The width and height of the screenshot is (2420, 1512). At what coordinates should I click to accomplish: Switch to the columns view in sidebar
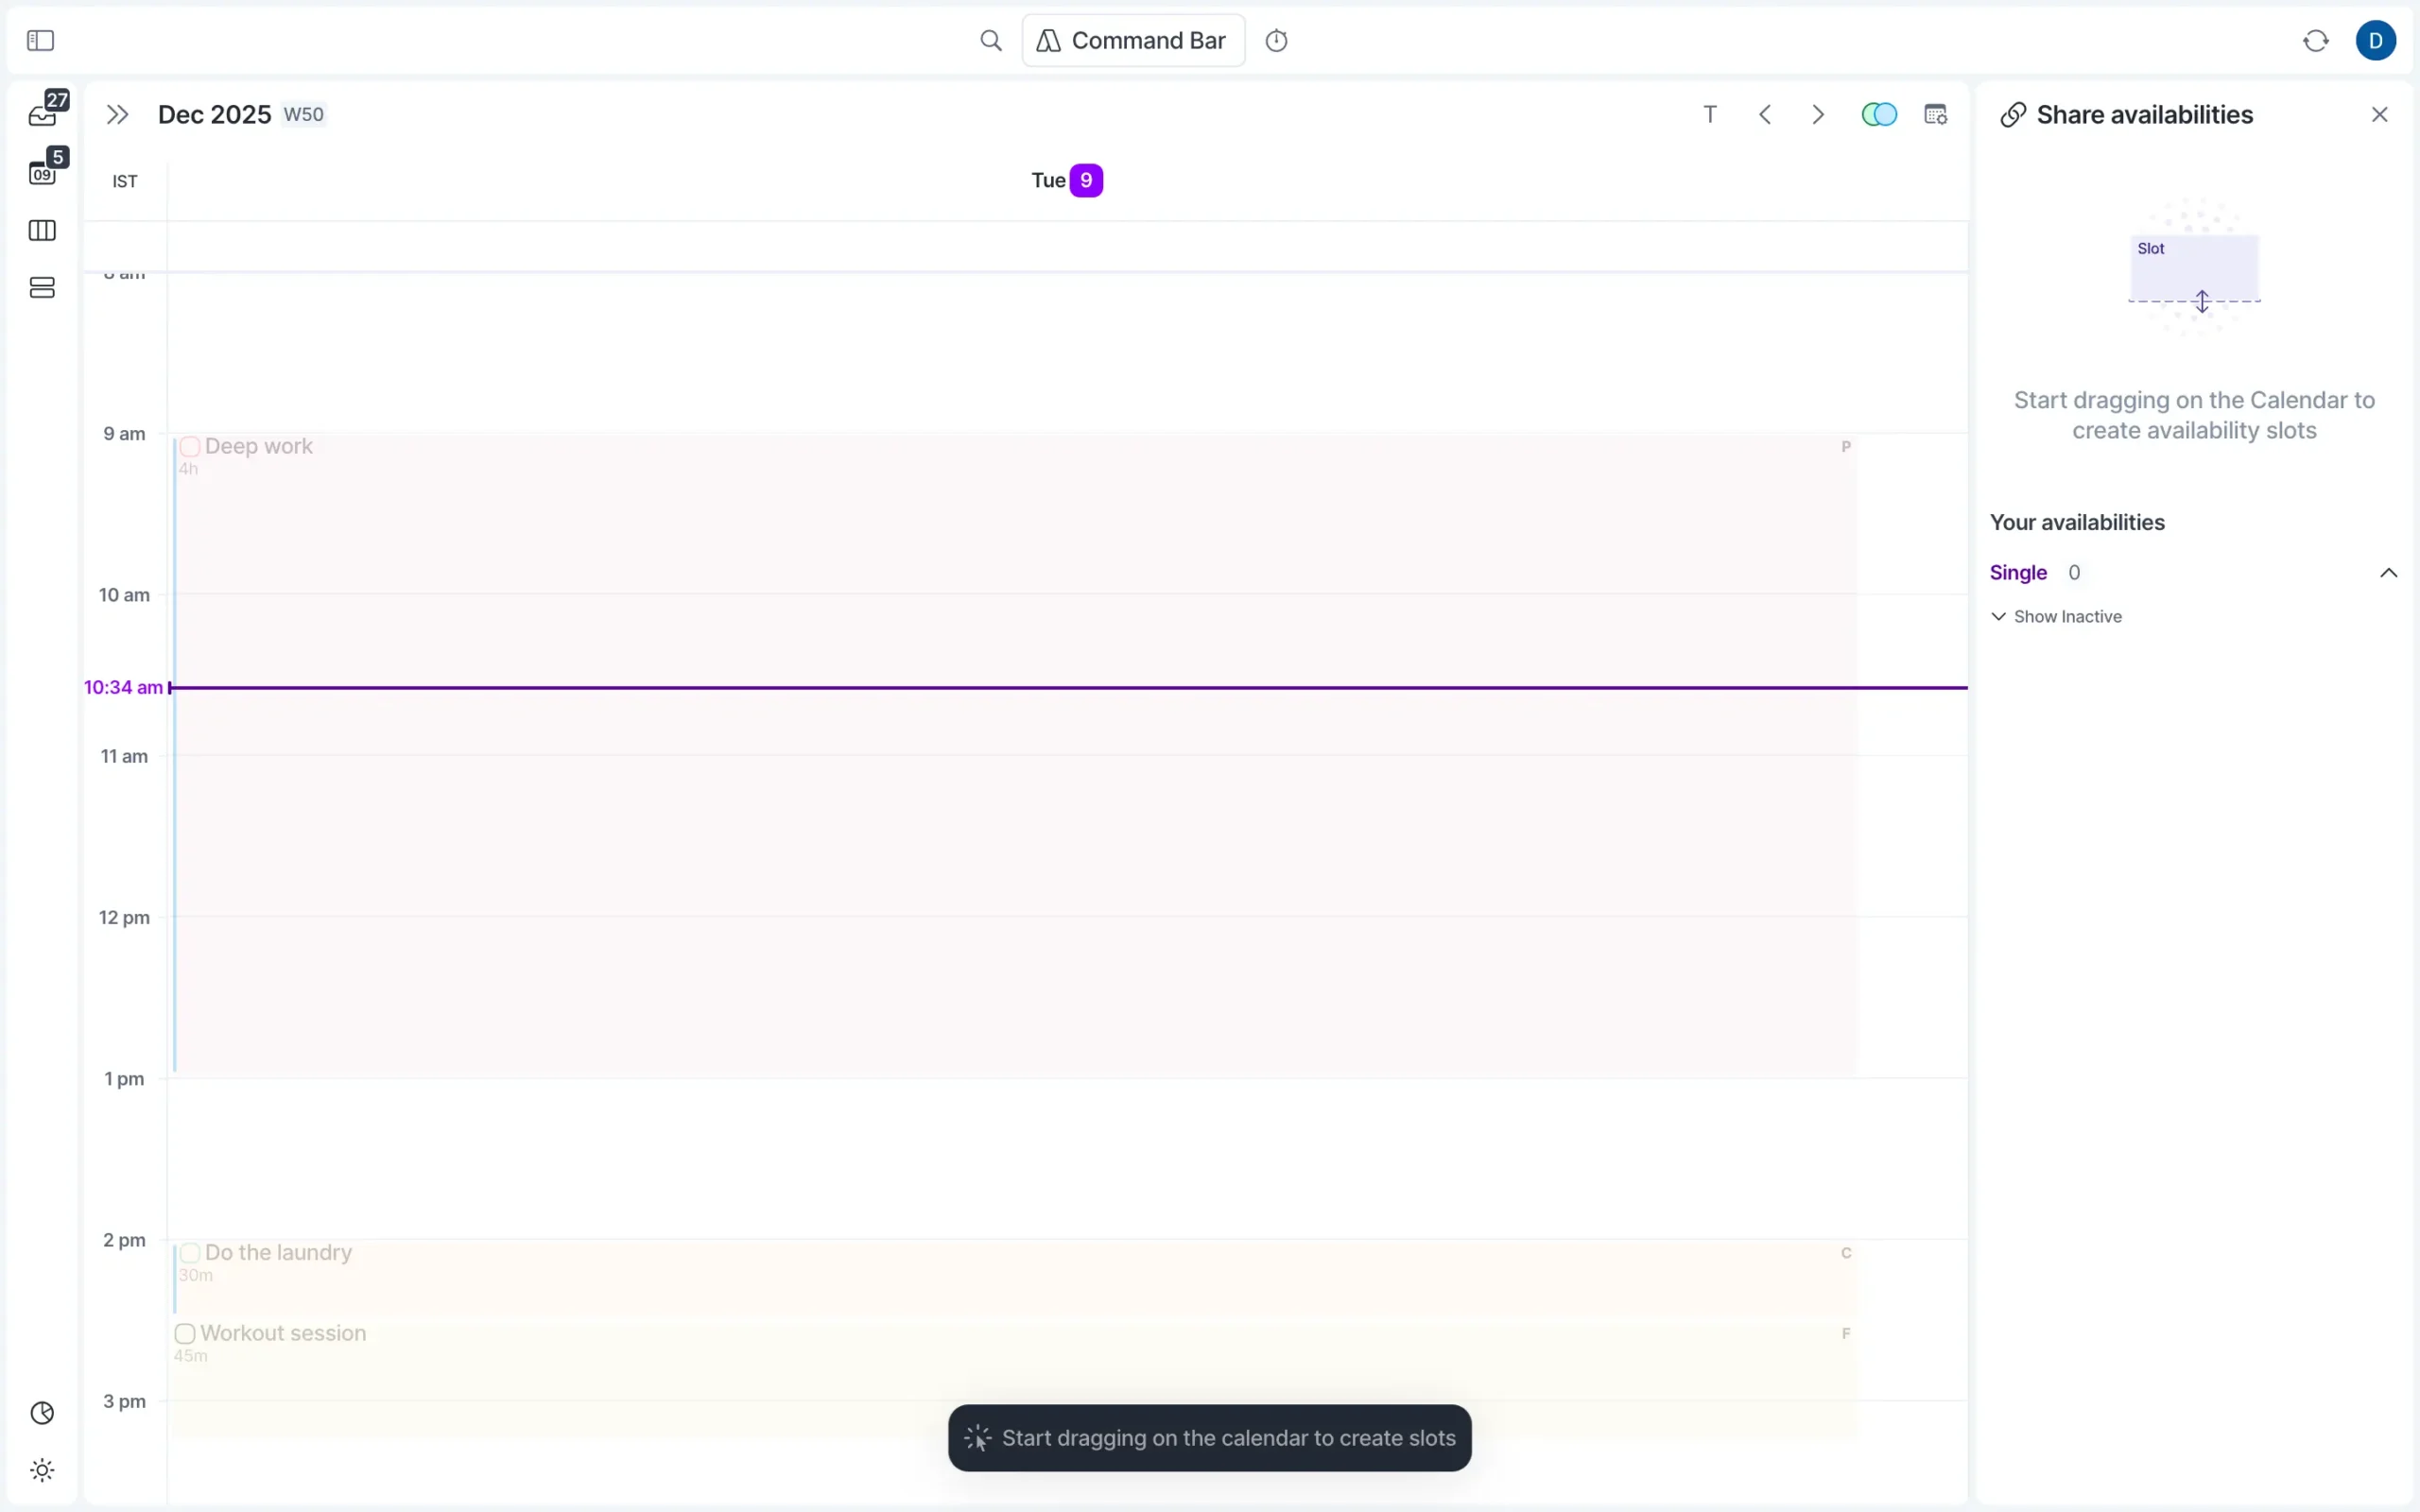pos(43,231)
